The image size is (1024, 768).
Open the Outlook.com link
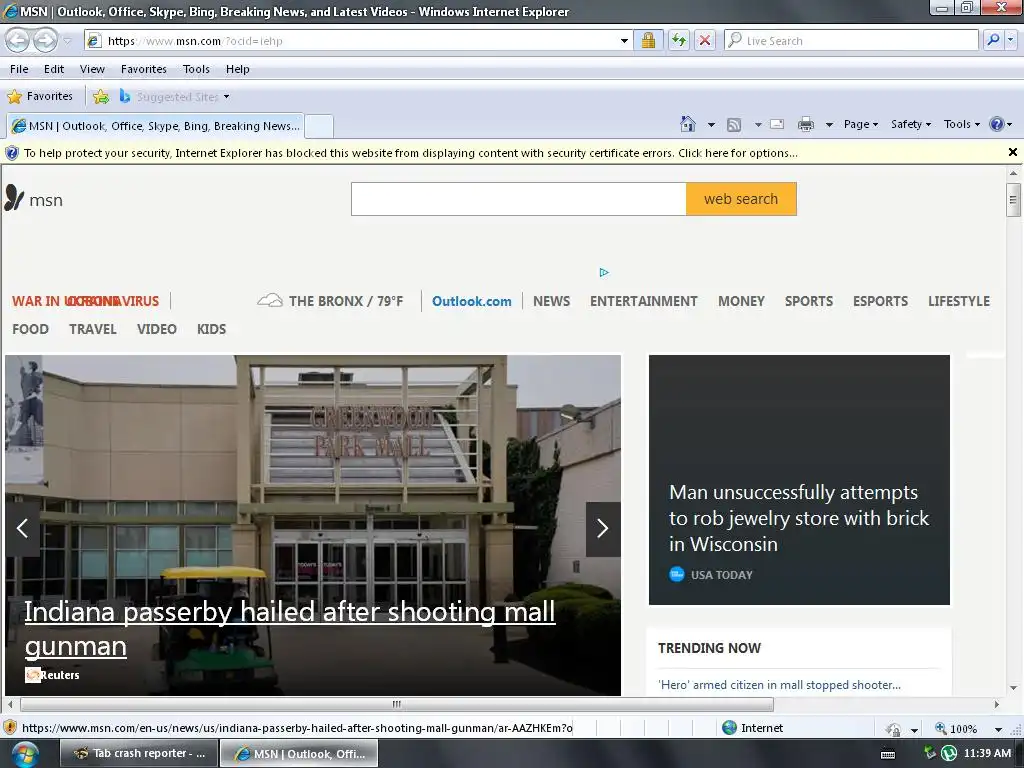coord(472,301)
